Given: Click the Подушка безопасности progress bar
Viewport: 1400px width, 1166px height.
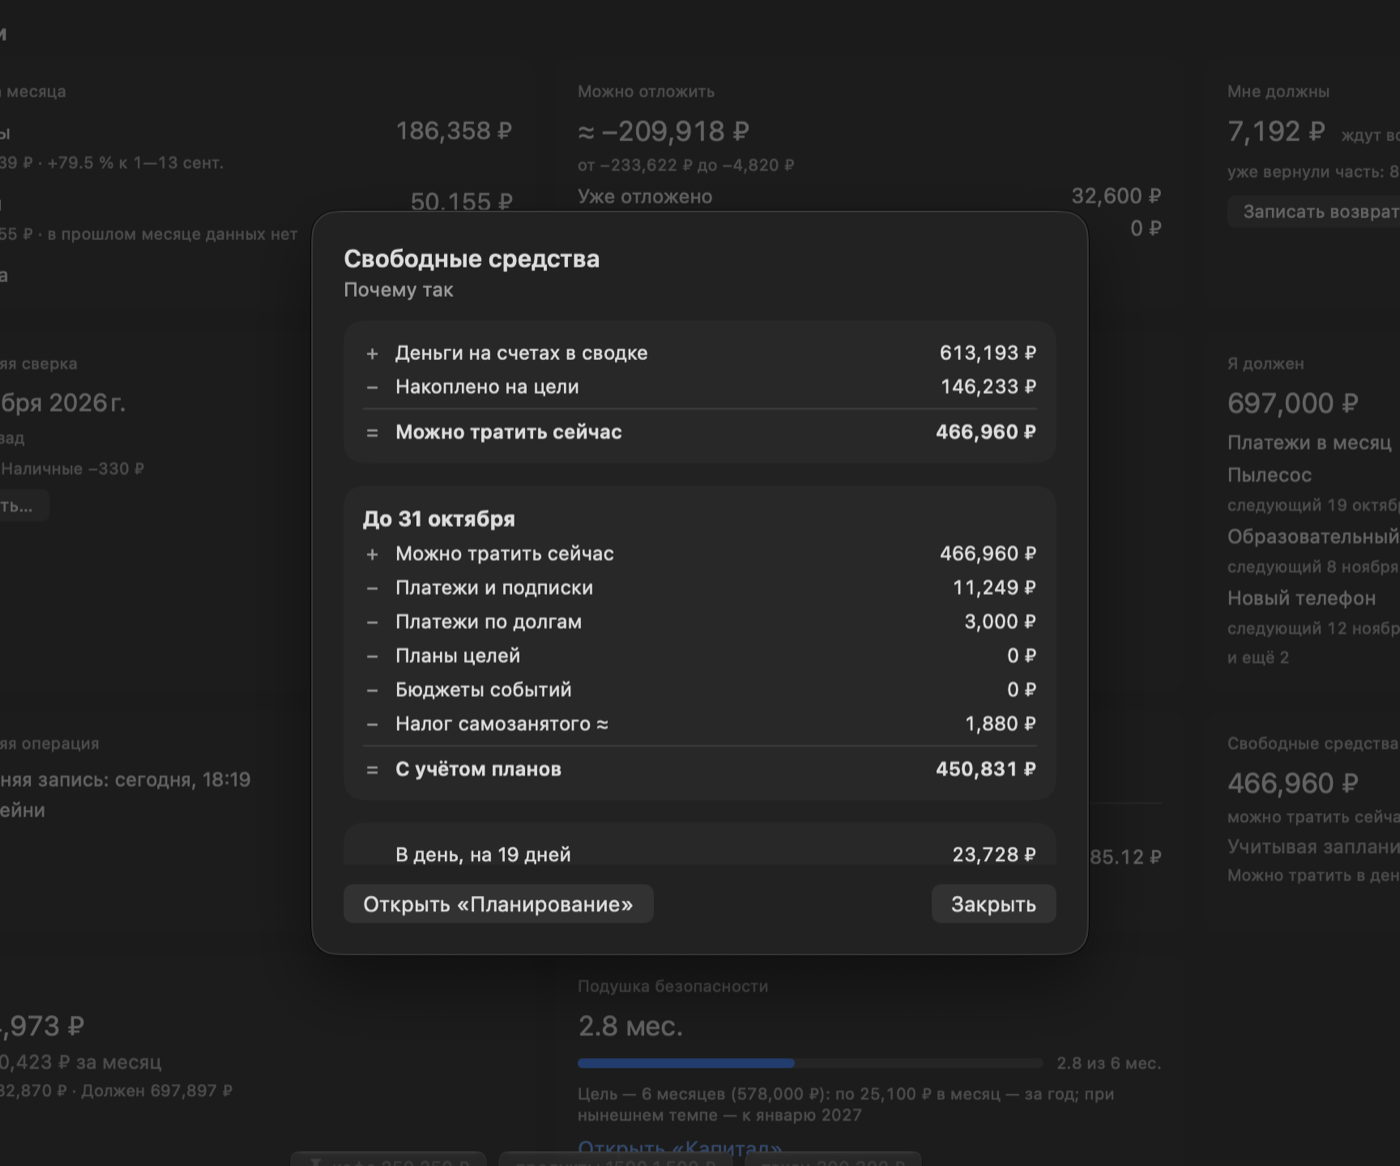Looking at the screenshot, I should pyautogui.click(x=810, y=1063).
